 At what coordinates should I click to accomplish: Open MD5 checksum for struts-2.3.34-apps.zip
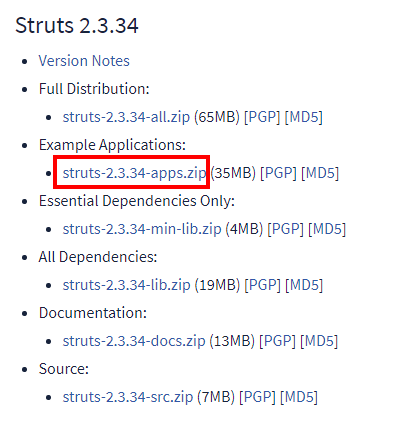pos(320,173)
